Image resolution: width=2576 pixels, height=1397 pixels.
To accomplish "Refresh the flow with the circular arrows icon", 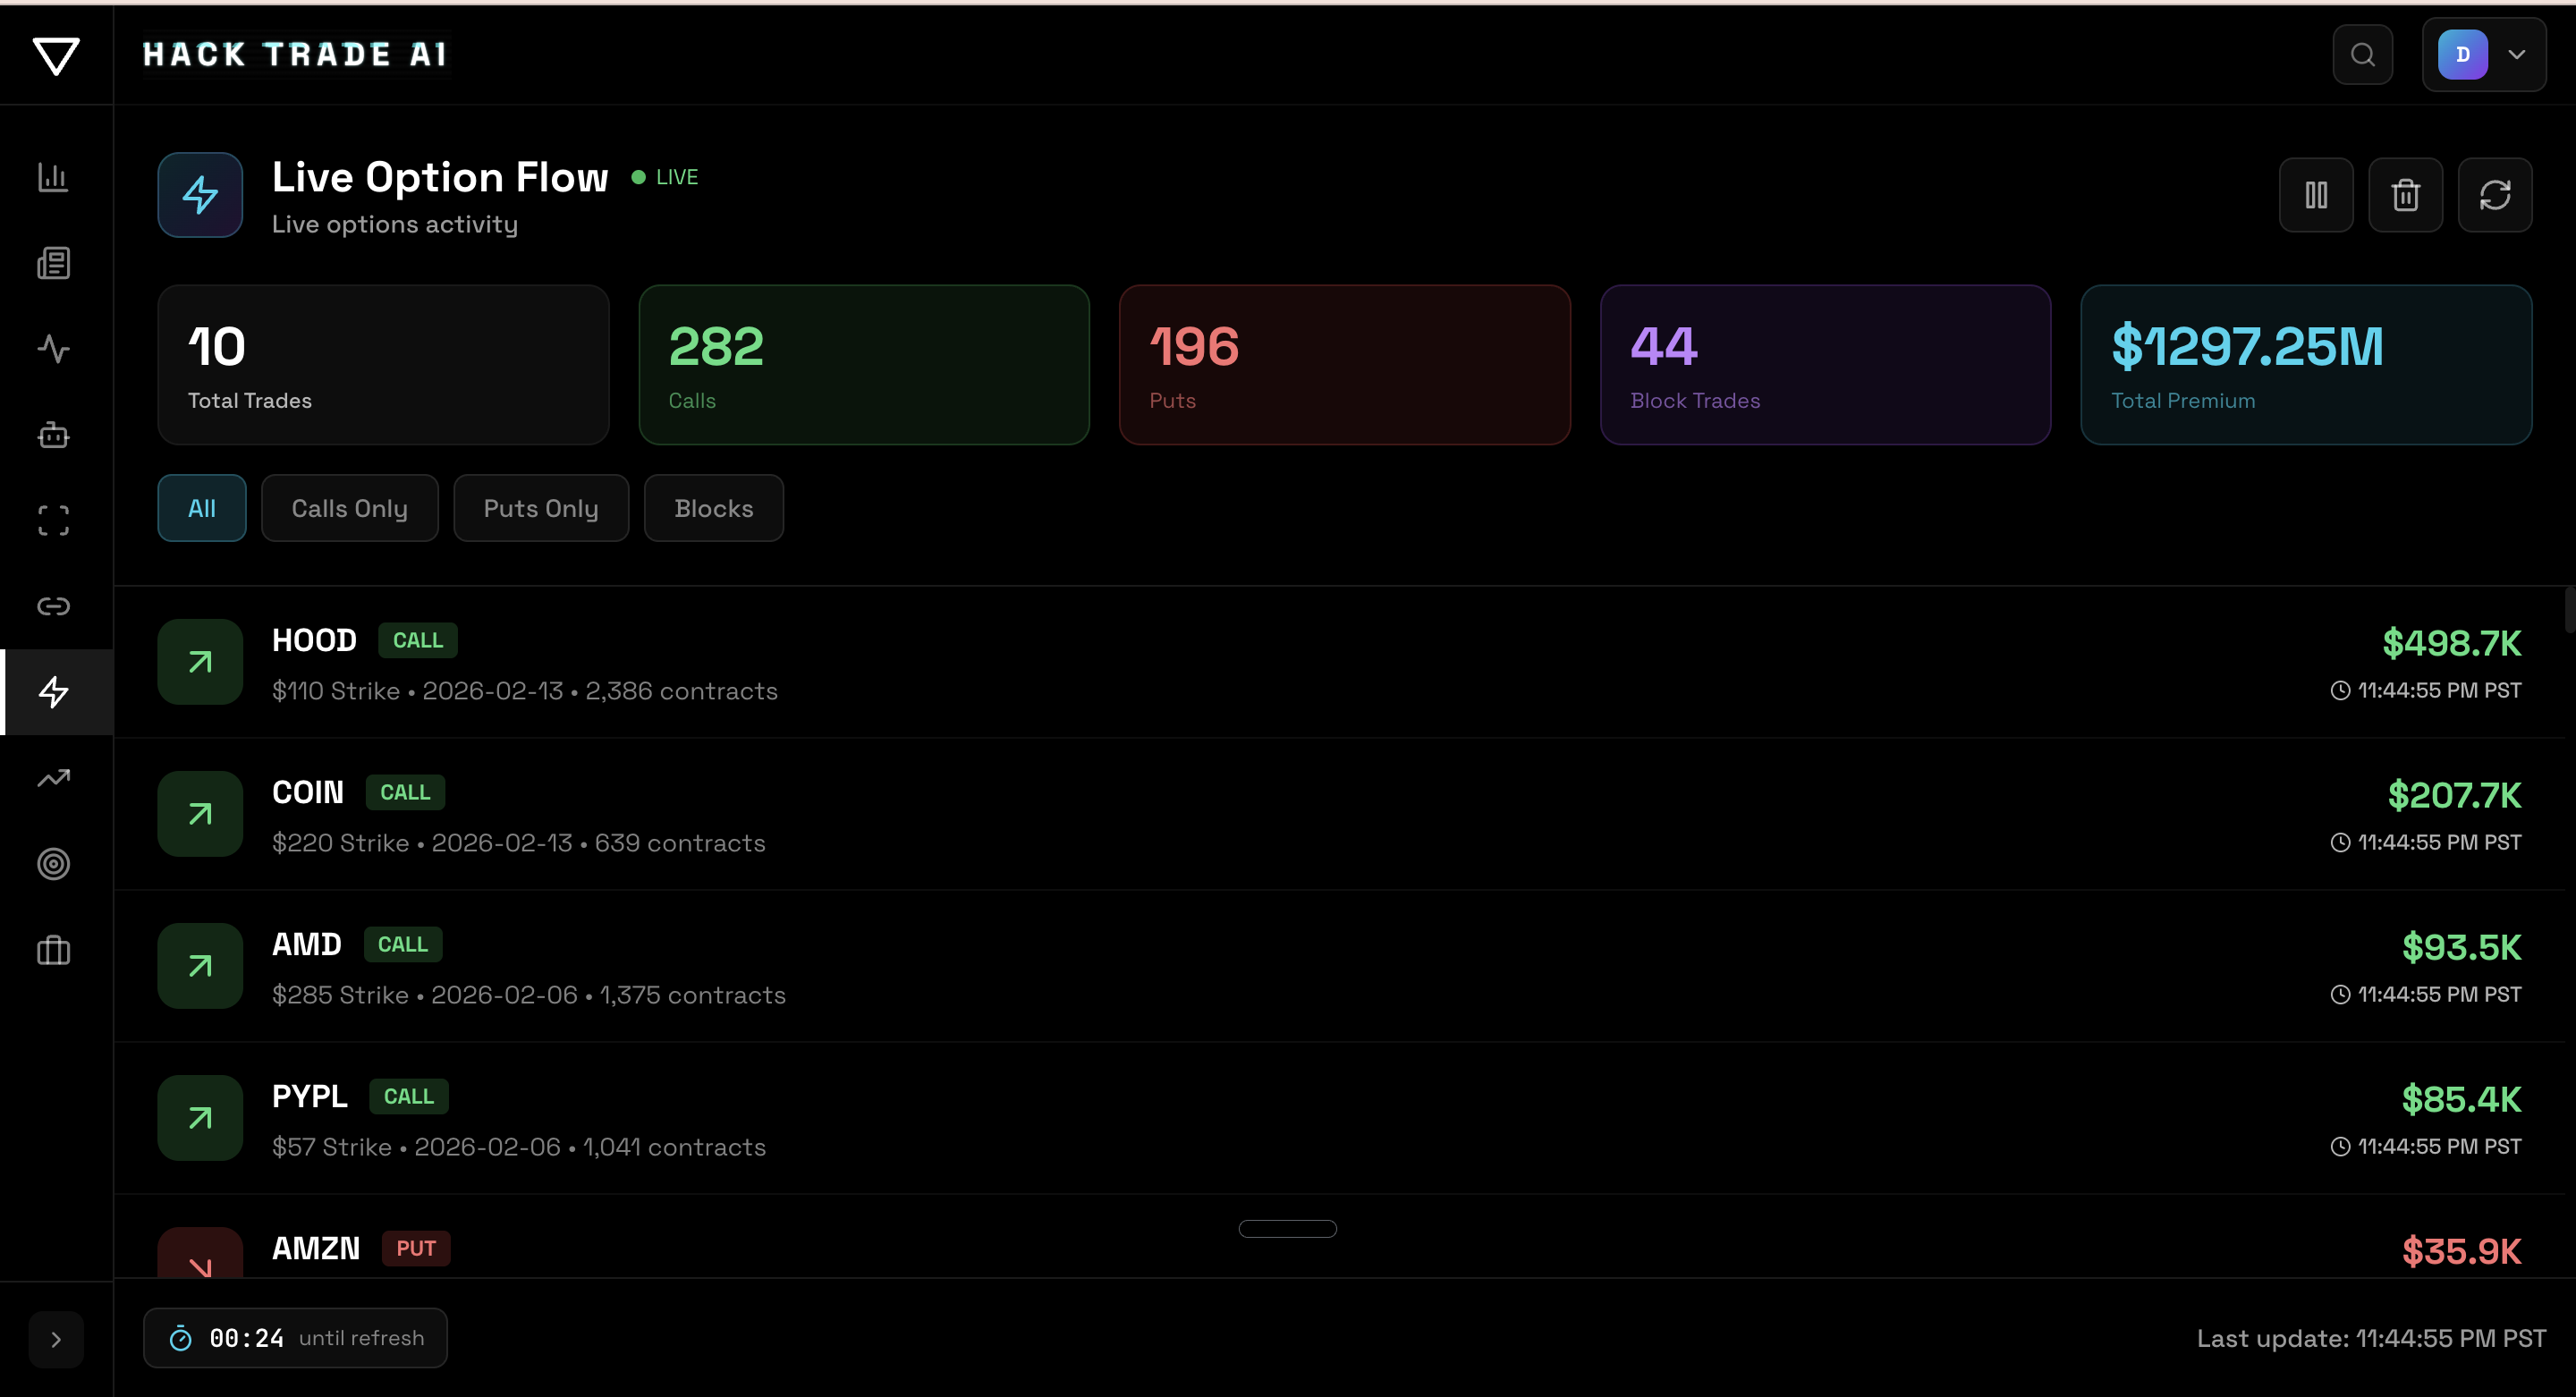I will 2495,194.
